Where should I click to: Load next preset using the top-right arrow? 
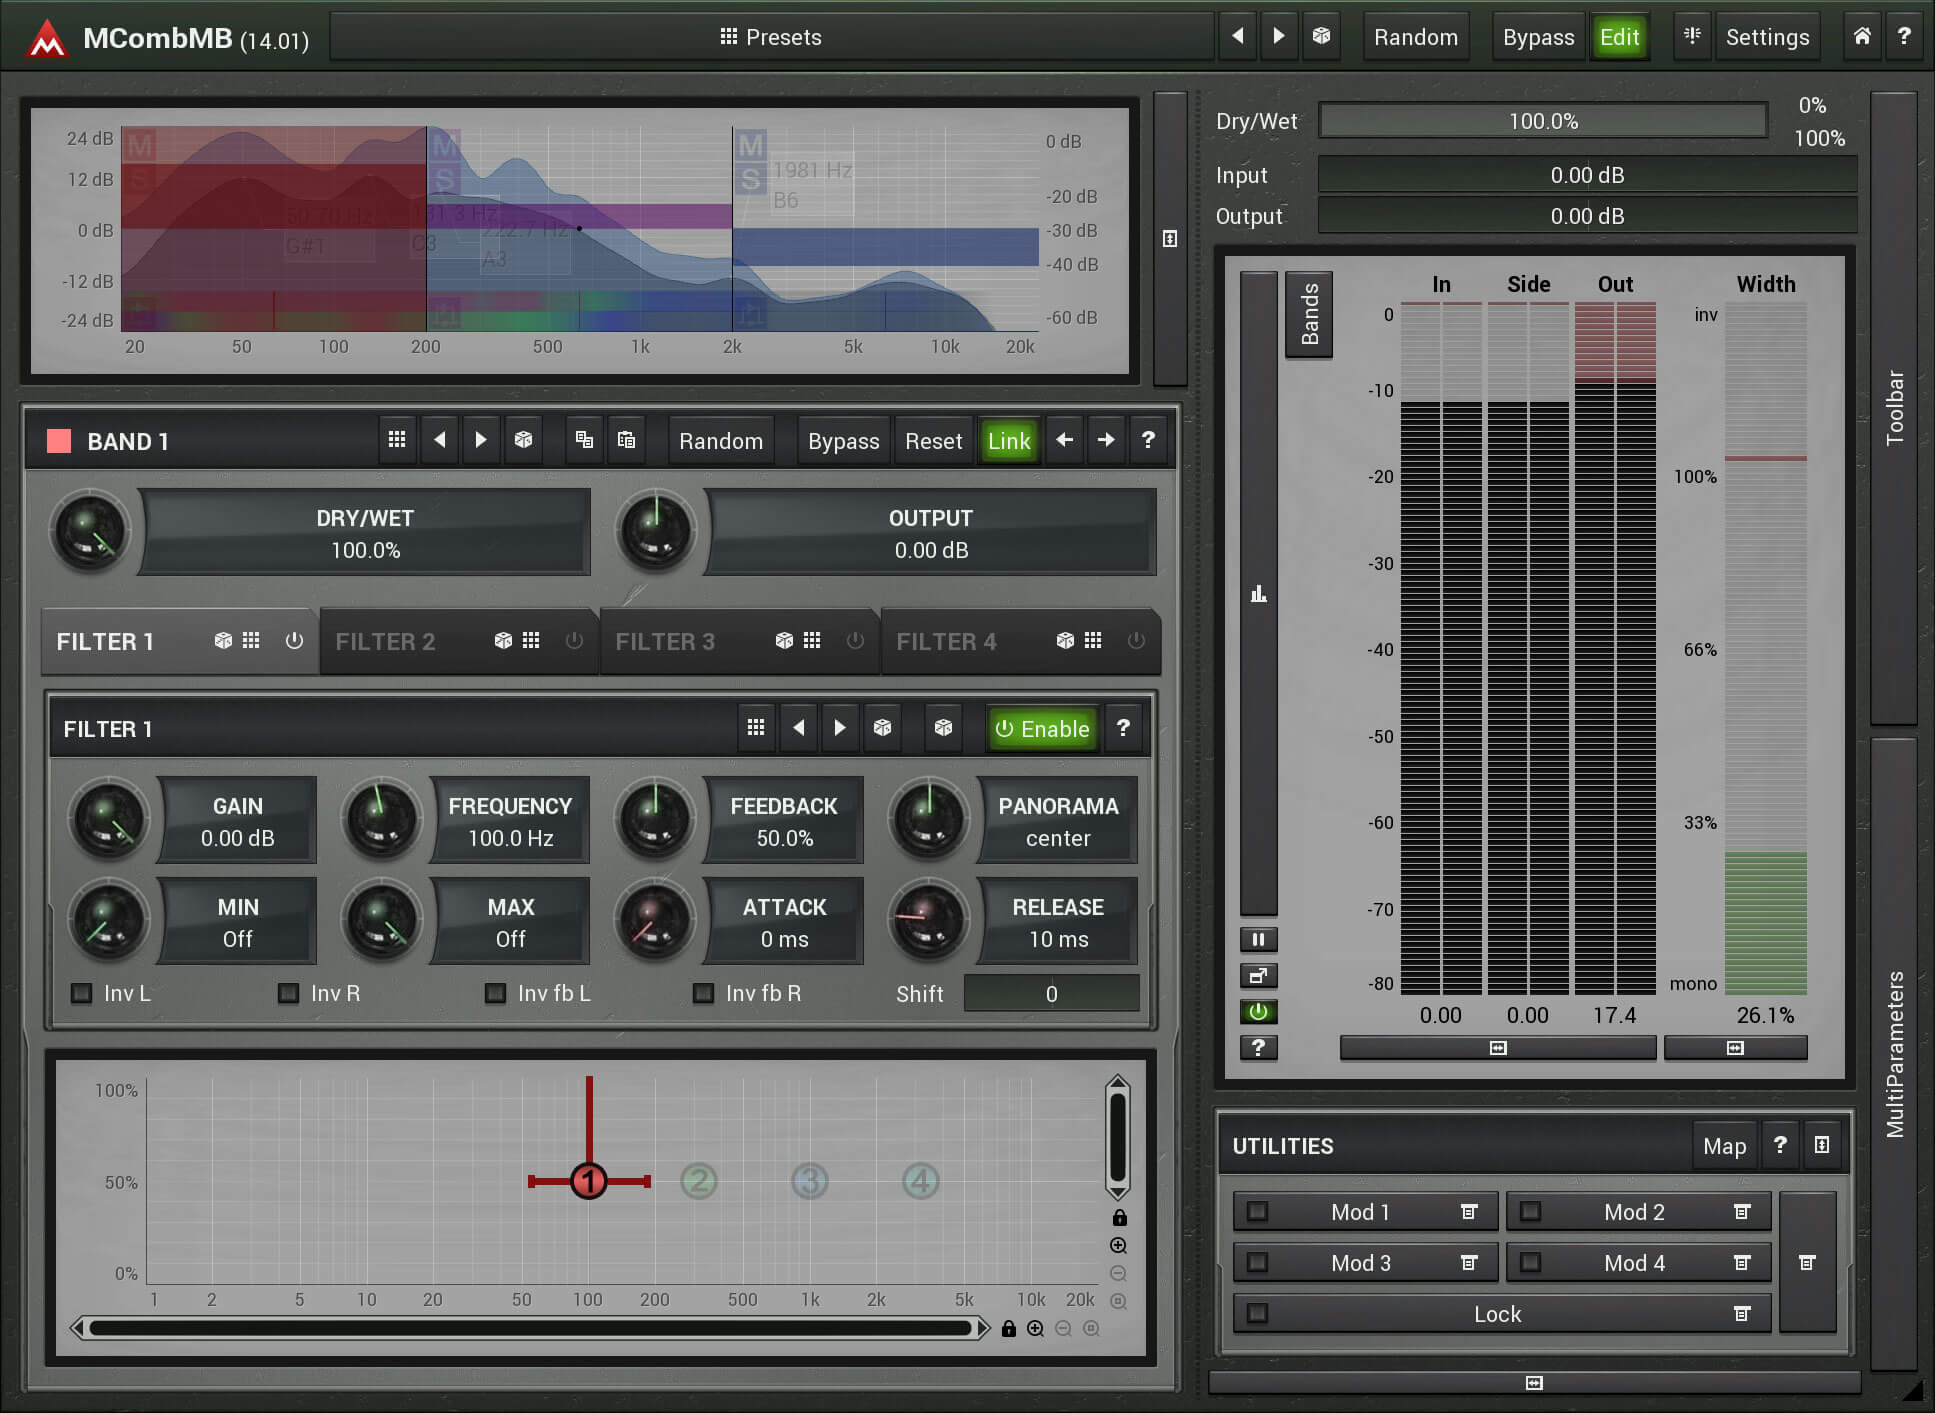click(1279, 37)
